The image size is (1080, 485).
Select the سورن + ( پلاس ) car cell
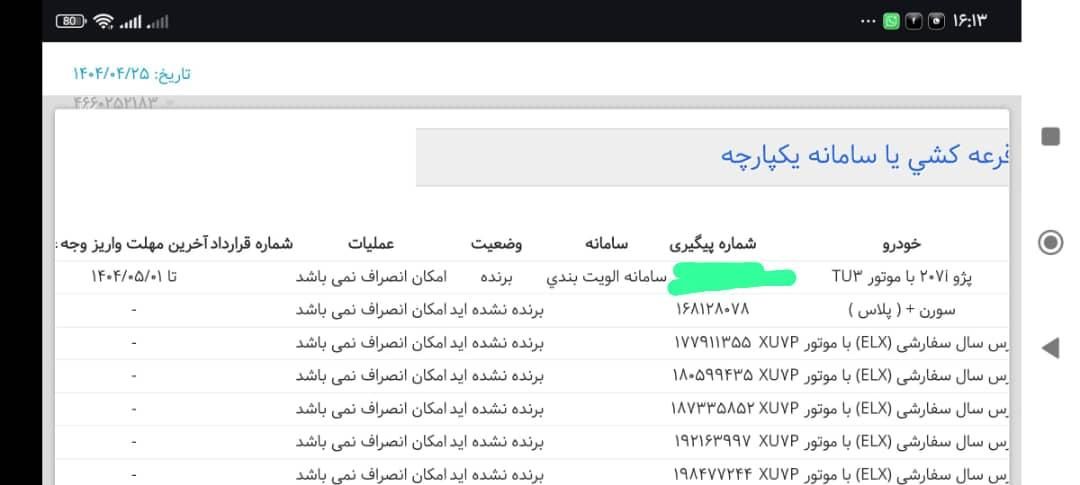click(x=902, y=310)
